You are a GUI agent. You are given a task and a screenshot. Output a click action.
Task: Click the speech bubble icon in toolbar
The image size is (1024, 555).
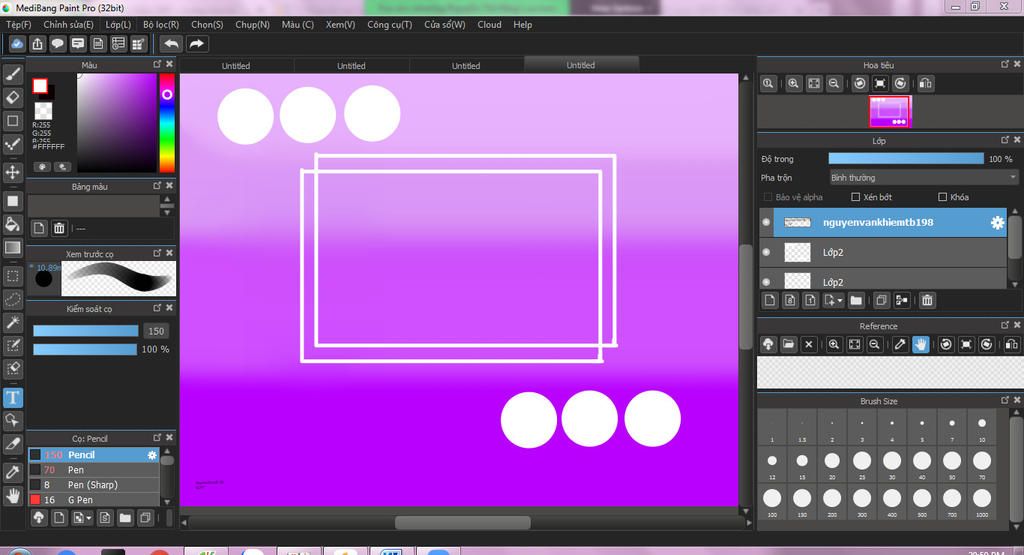(x=57, y=44)
